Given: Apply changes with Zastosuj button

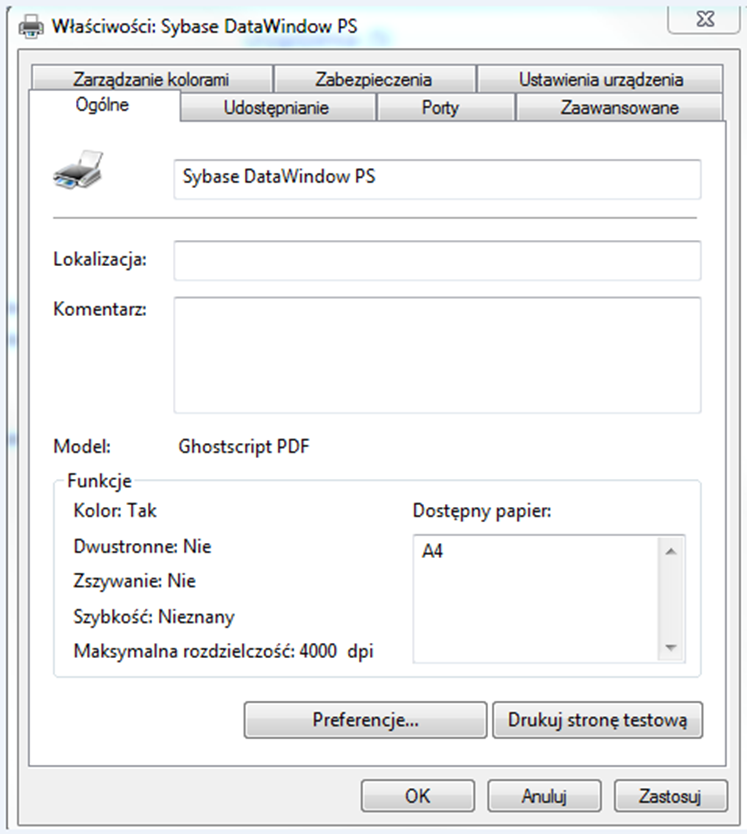Looking at the screenshot, I should [x=670, y=796].
